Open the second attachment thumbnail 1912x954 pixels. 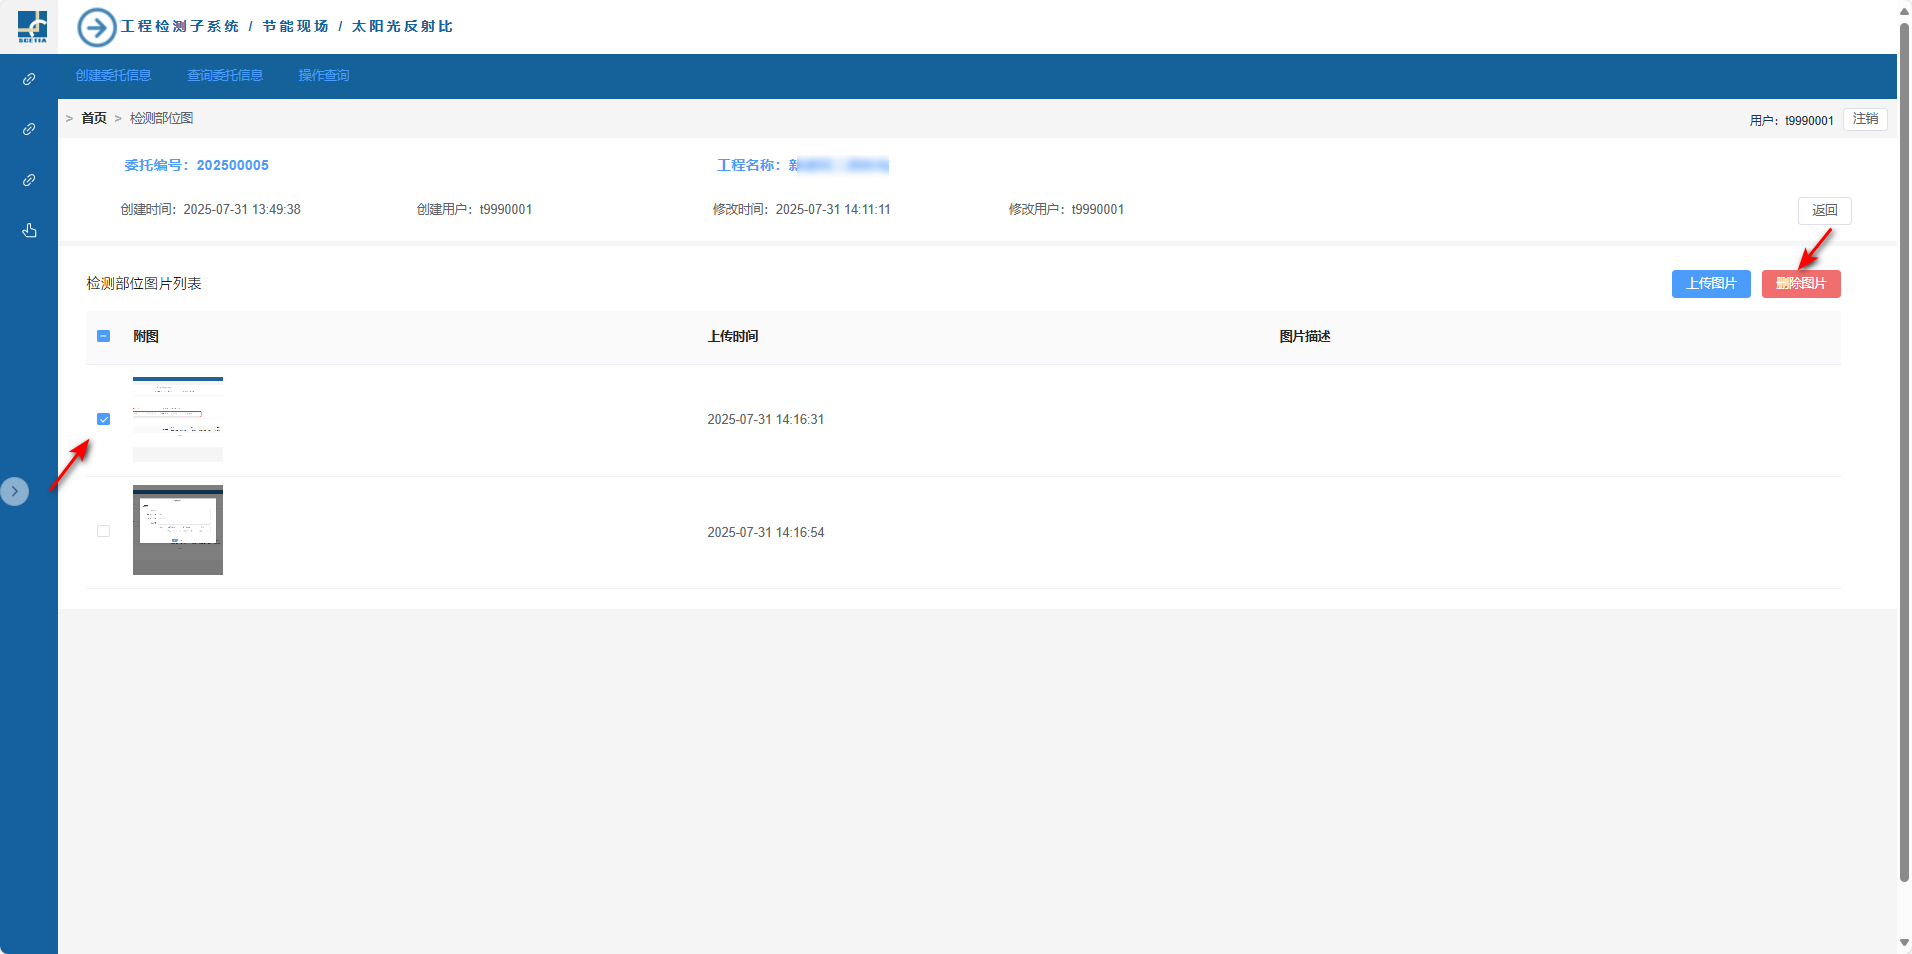pos(178,530)
